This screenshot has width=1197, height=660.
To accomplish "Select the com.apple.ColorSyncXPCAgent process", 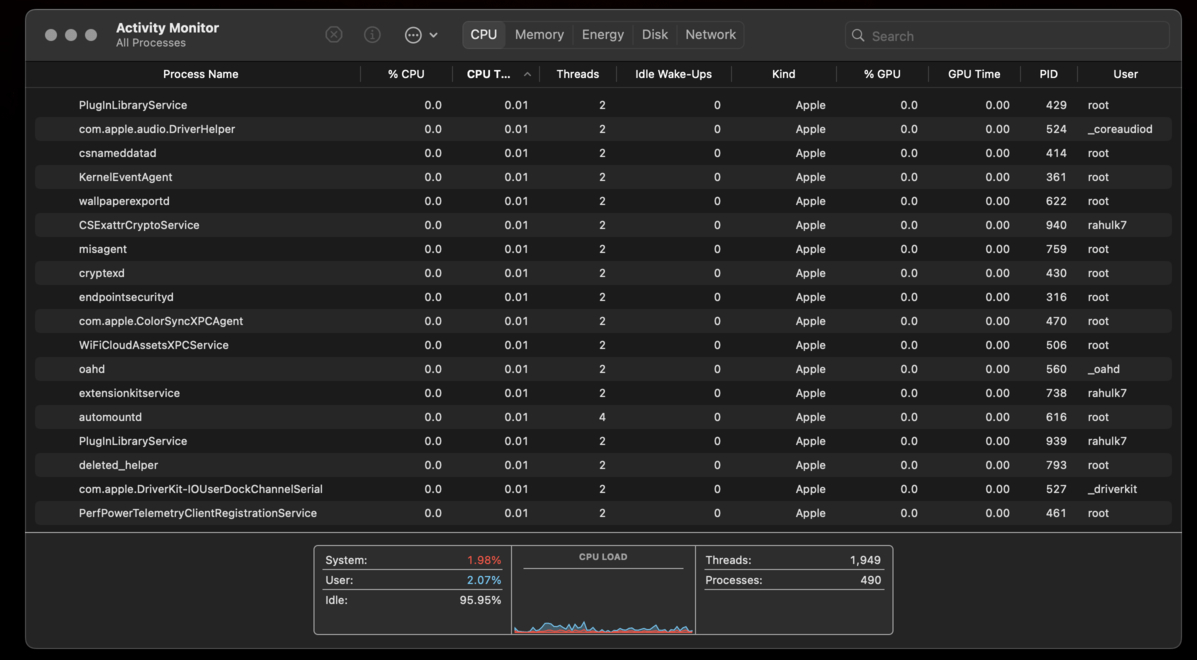I will coord(603,321).
